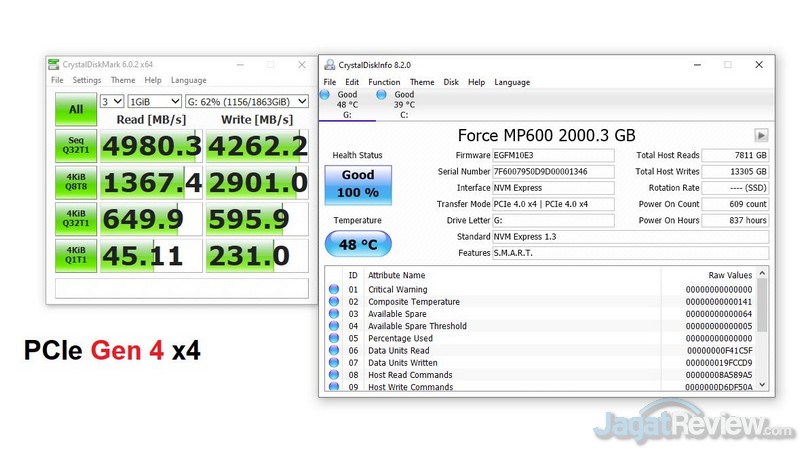This screenshot has width=800, height=450.
Task: Click the Drive Letter field G:
Action: click(x=553, y=220)
